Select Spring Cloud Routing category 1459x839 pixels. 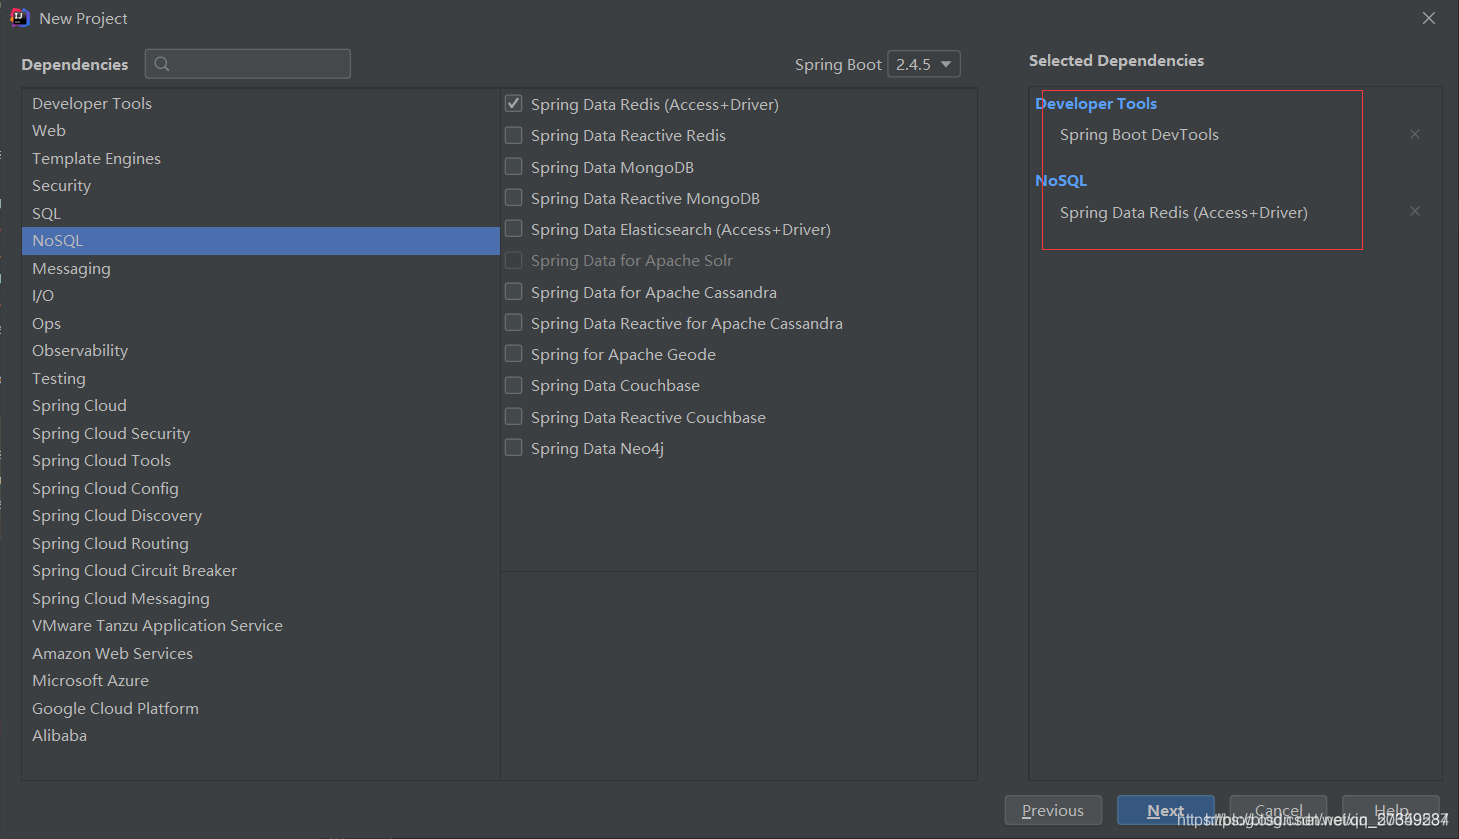click(260, 543)
